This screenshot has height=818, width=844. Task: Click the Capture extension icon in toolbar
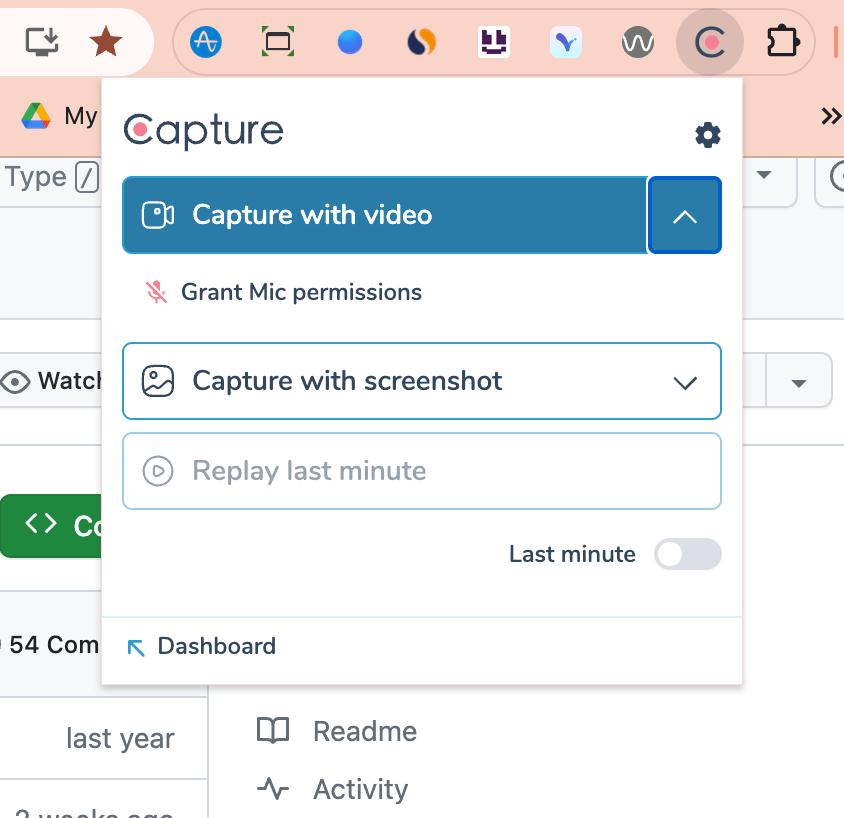pos(709,42)
